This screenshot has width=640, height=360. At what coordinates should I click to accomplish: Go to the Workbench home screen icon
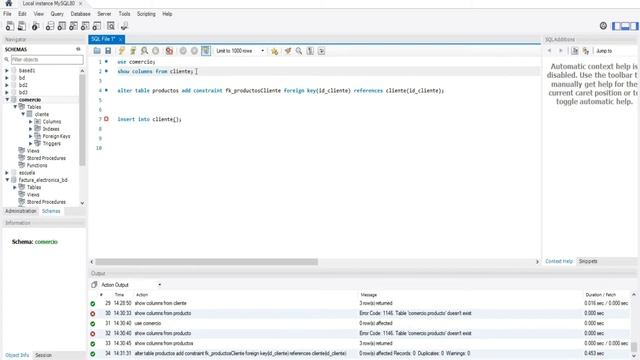click(9, 3)
